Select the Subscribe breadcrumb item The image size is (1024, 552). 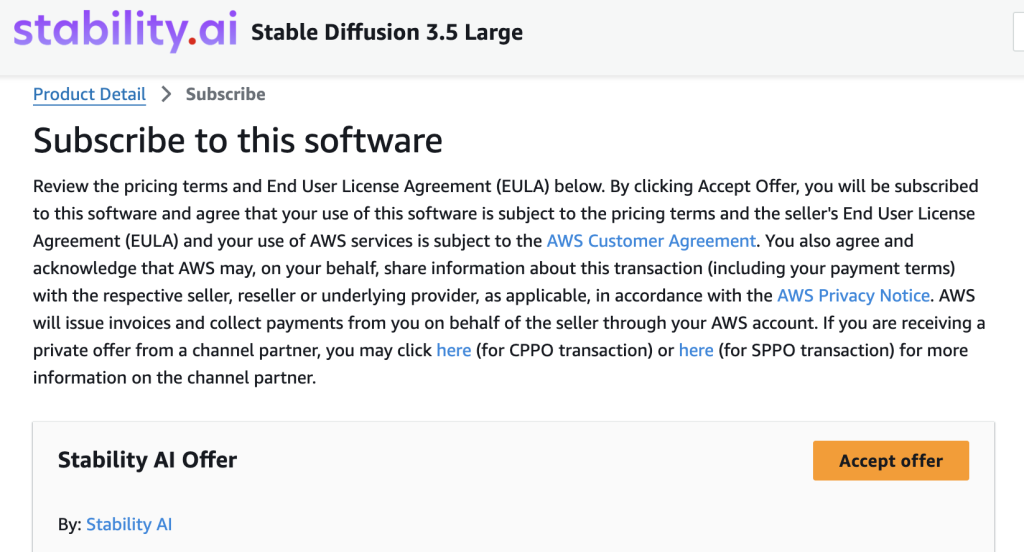coord(225,94)
